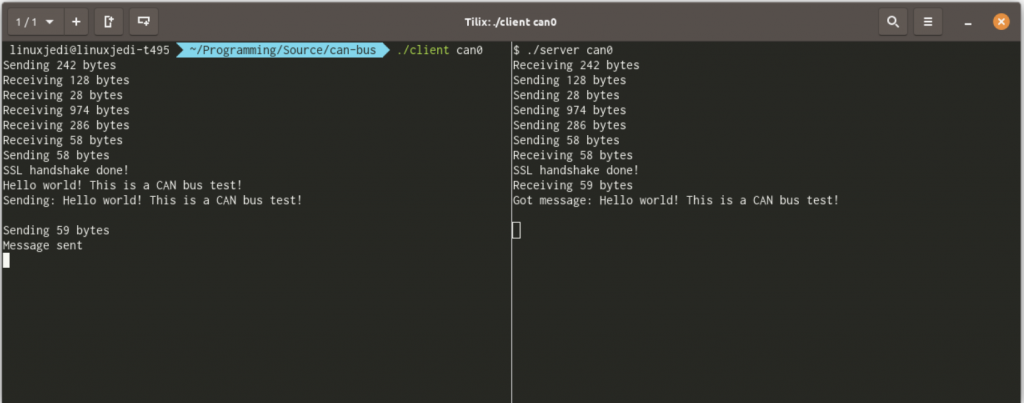Select the client line 'Receiving 974 bytes'
Viewport: 1024px width, 403px height.
coord(66,110)
